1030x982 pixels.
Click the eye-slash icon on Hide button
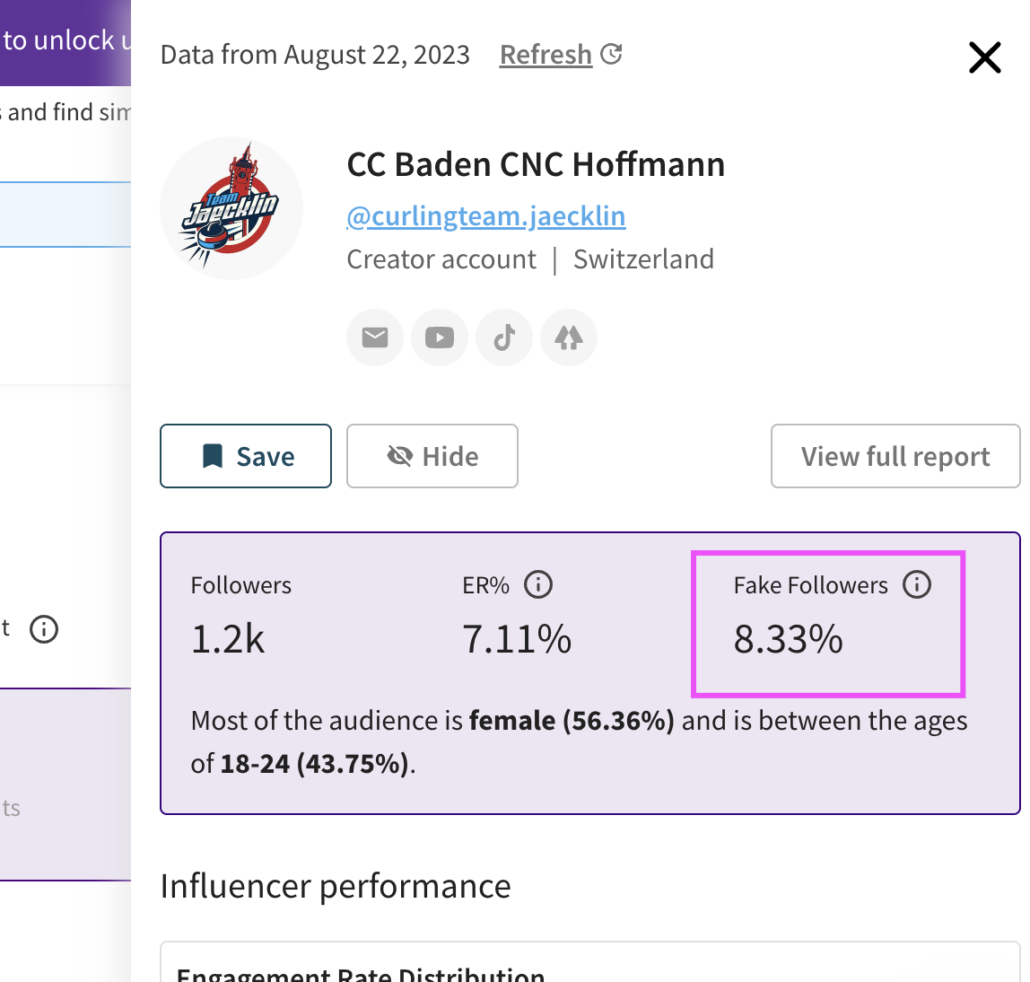[399, 455]
